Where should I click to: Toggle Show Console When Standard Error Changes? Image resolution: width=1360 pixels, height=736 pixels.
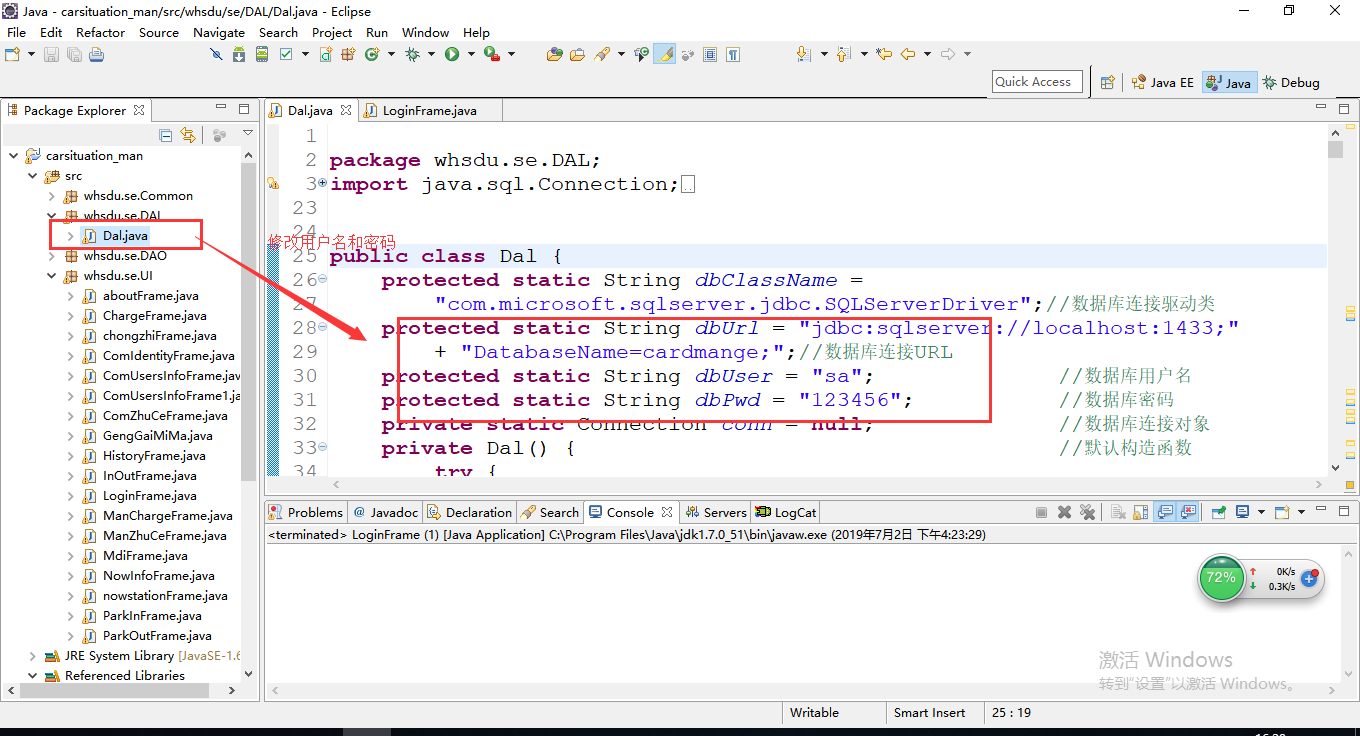click(x=1188, y=512)
